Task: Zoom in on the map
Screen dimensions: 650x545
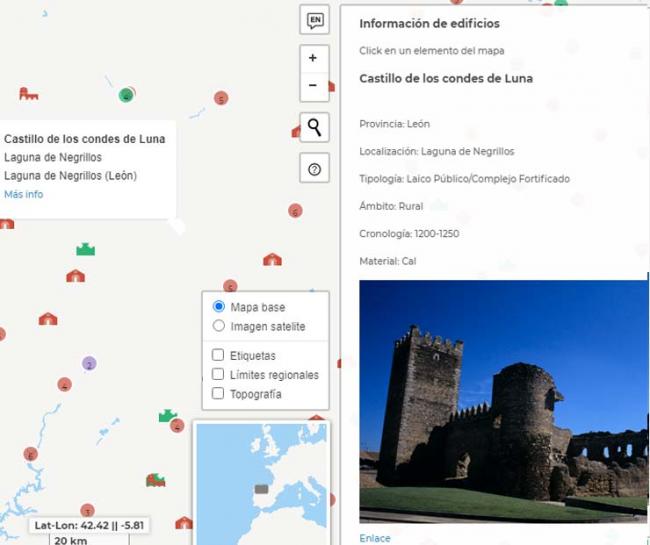Action: pyautogui.click(x=313, y=58)
